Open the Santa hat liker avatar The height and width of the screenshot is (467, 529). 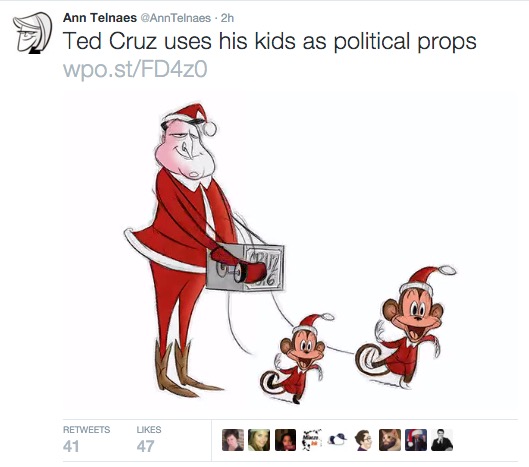pos(416,440)
